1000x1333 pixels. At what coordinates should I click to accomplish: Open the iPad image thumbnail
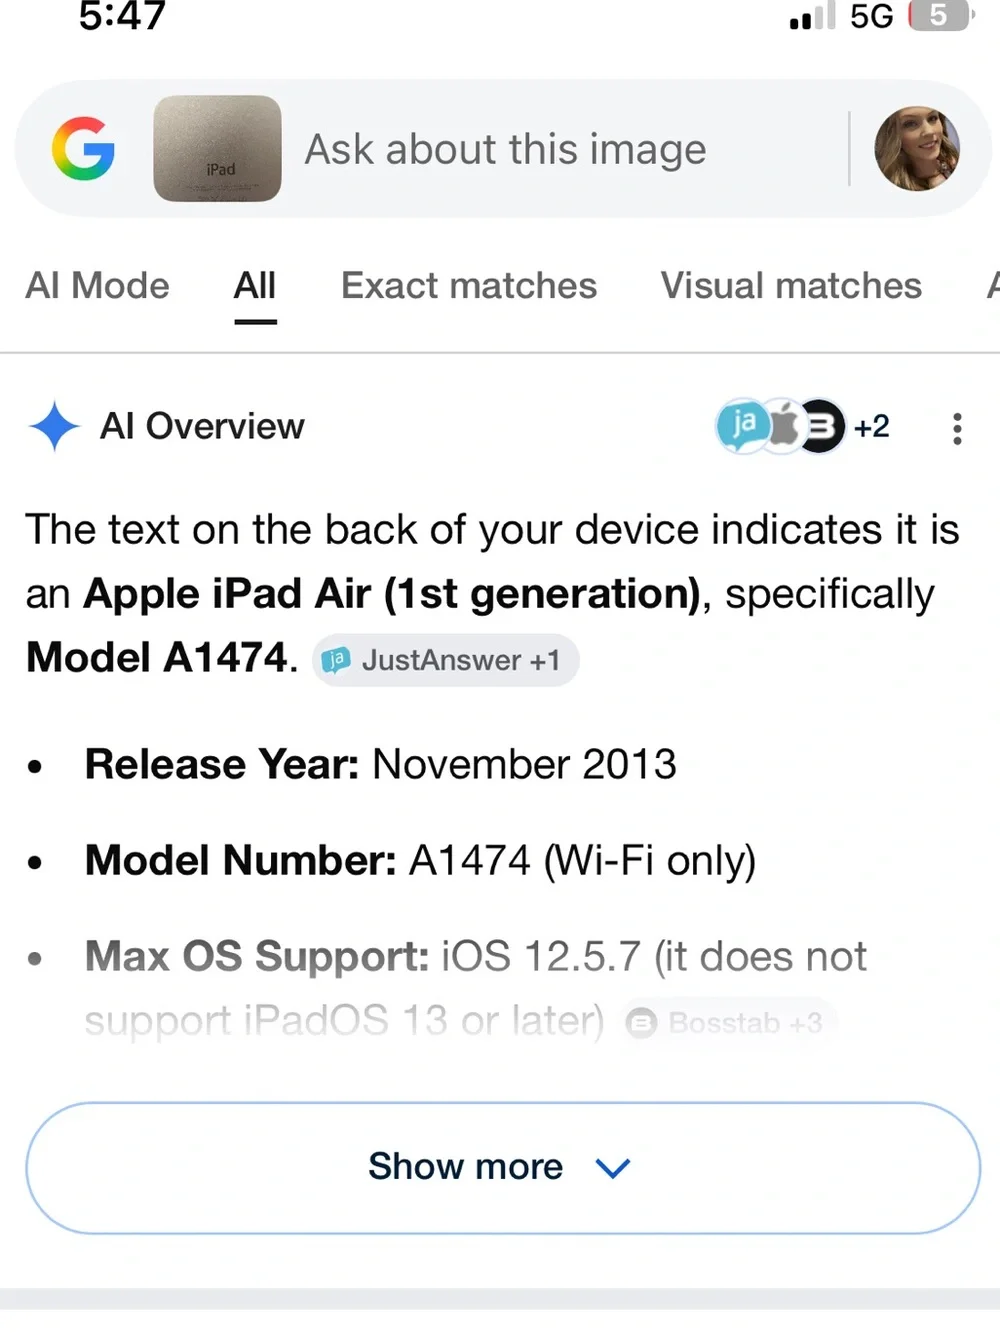click(217, 148)
